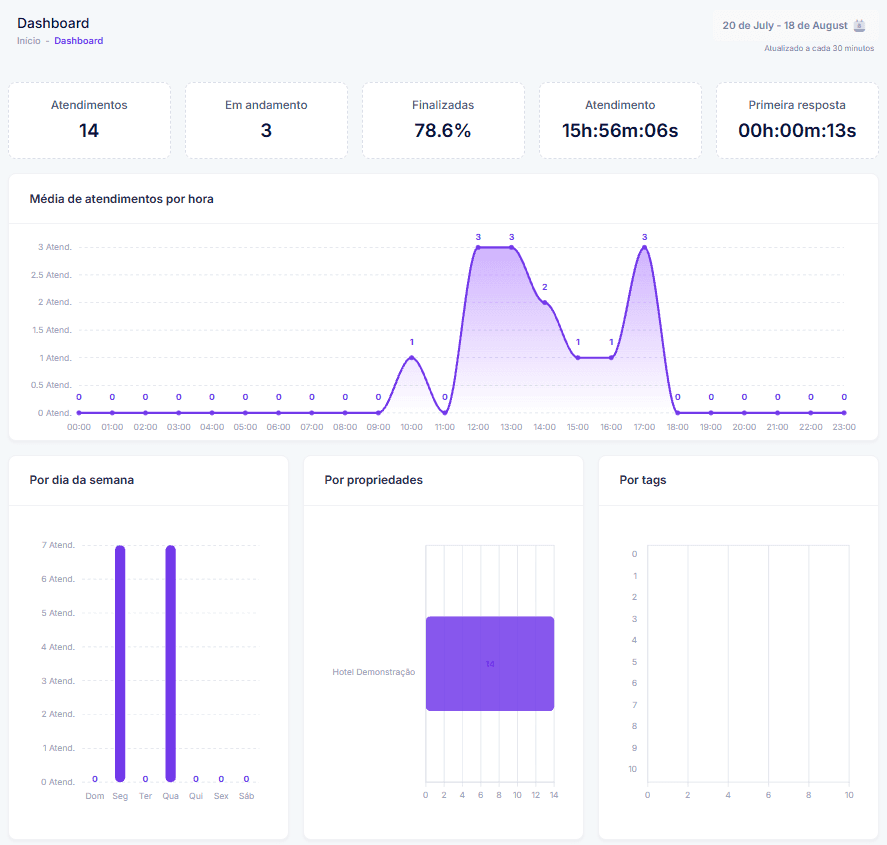This screenshot has height=845, width=887.
Task: Click the 18:00 data point on chart
Action: pos(678,413)
